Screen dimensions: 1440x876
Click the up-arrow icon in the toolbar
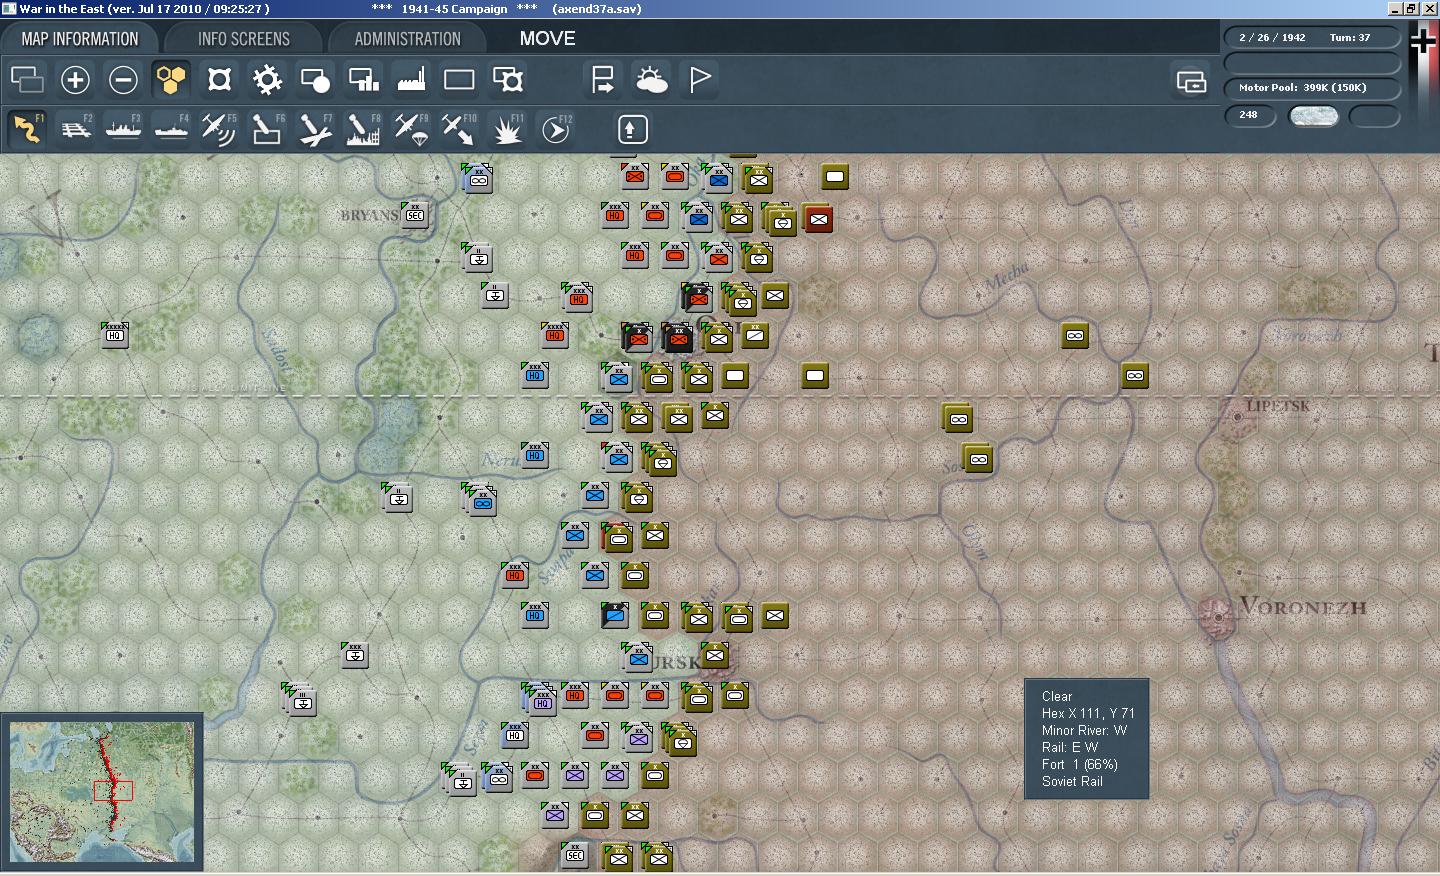point(631,129)
